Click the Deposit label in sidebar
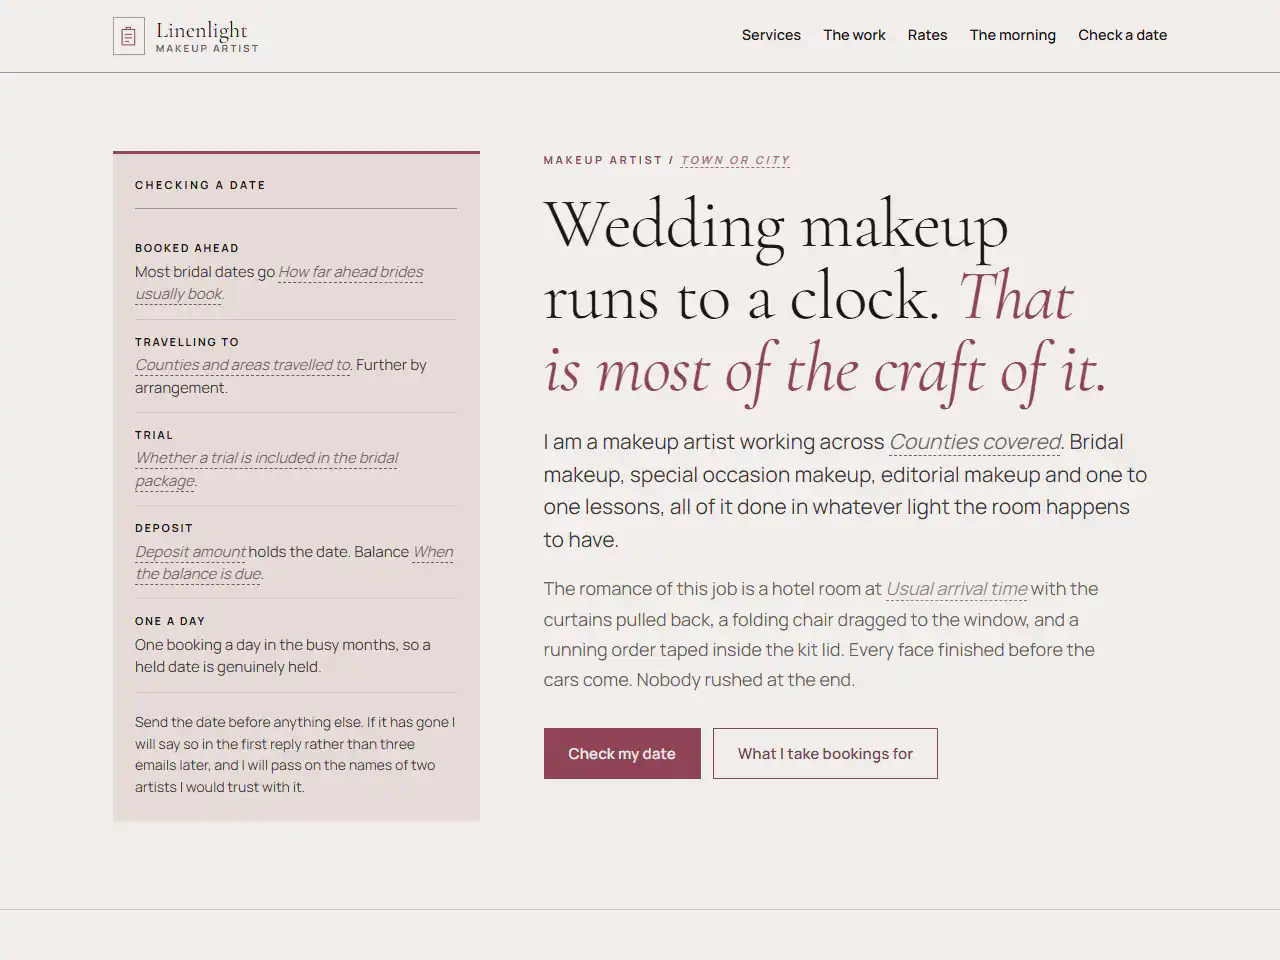The width and height of the screenshot is (1280, 960). (164, 528)
